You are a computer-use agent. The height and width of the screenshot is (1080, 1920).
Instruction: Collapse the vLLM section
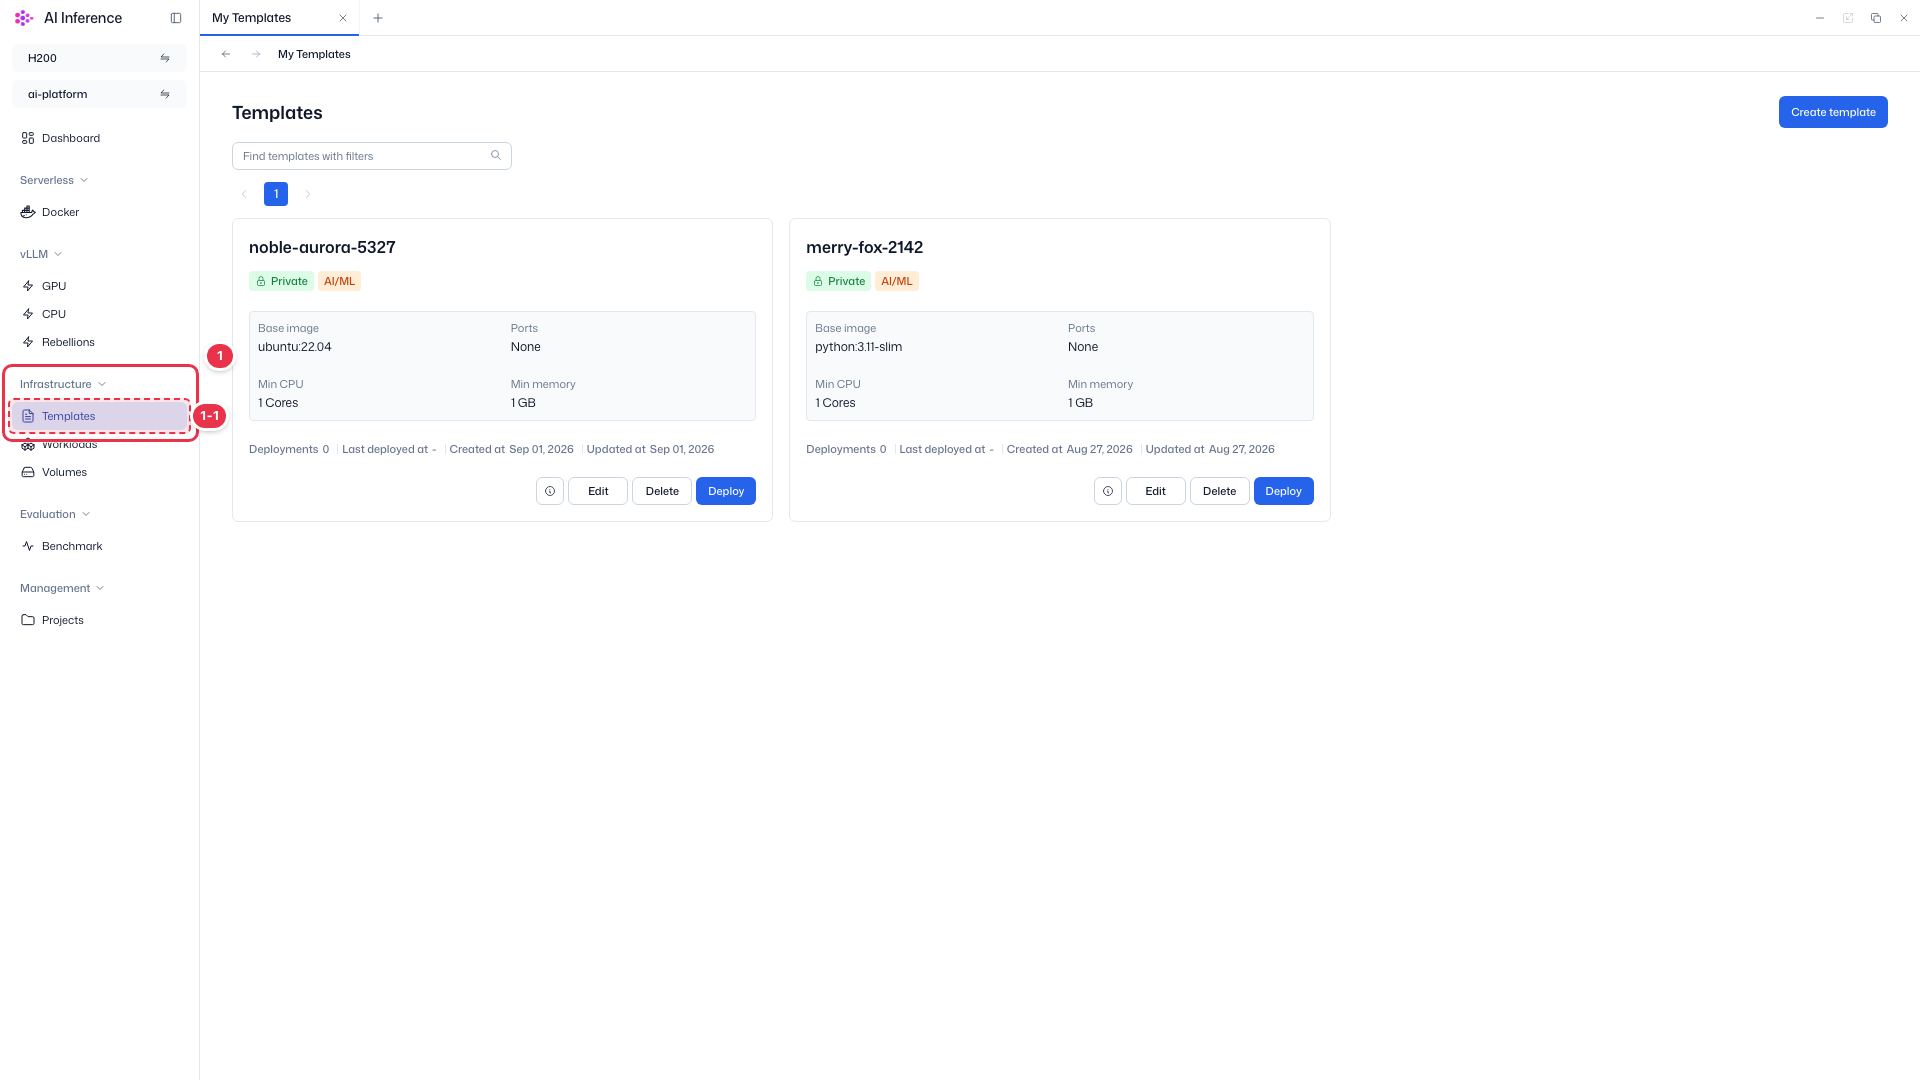click(41, 254)
